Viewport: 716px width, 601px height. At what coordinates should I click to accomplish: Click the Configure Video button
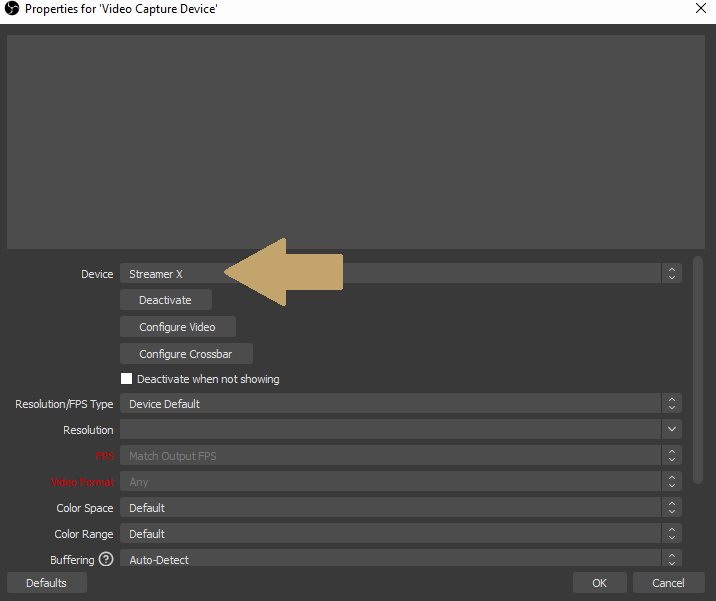(178, 327)
